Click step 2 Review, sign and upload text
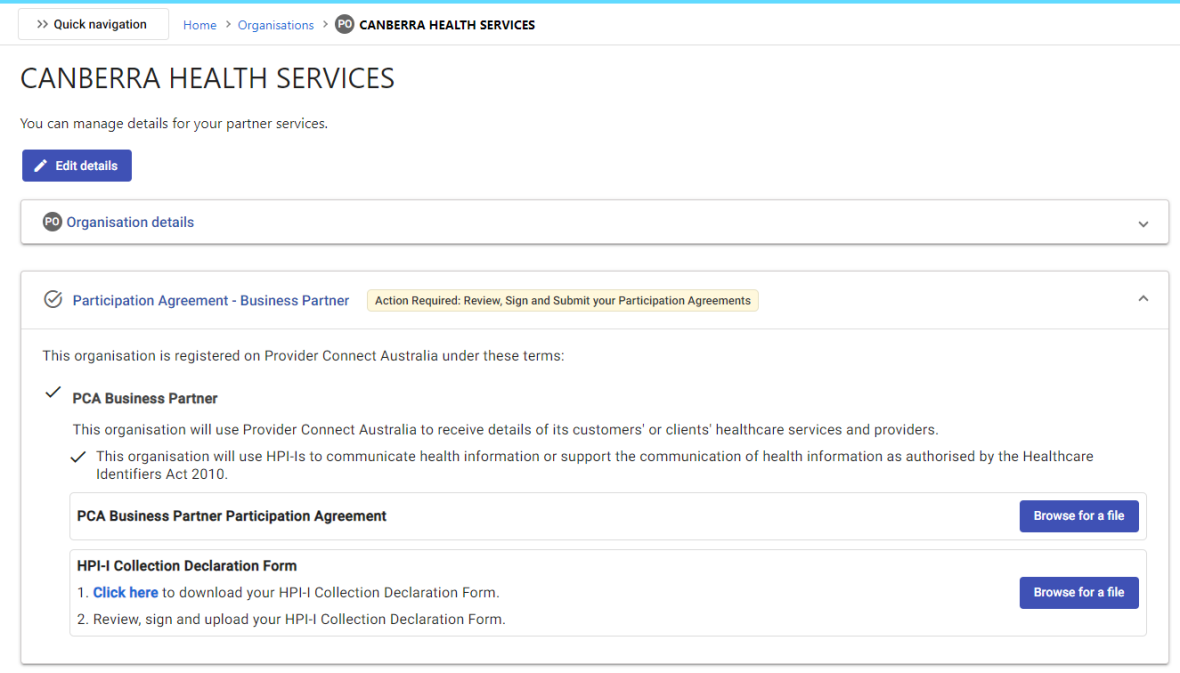The height and width of the screenshot is (673, 1180). coord(291,619)
